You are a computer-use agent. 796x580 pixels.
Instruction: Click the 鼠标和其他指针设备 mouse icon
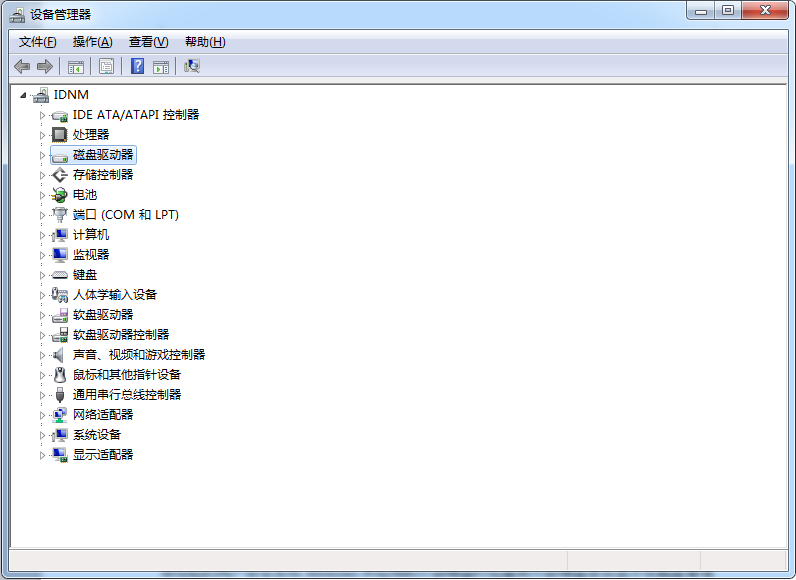click(x=60, y=375)
